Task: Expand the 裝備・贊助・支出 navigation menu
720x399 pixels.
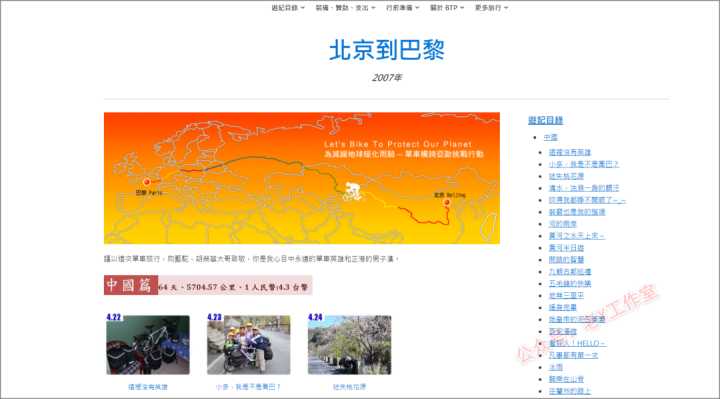Action: pyautogui.click(x=345, y=8)
